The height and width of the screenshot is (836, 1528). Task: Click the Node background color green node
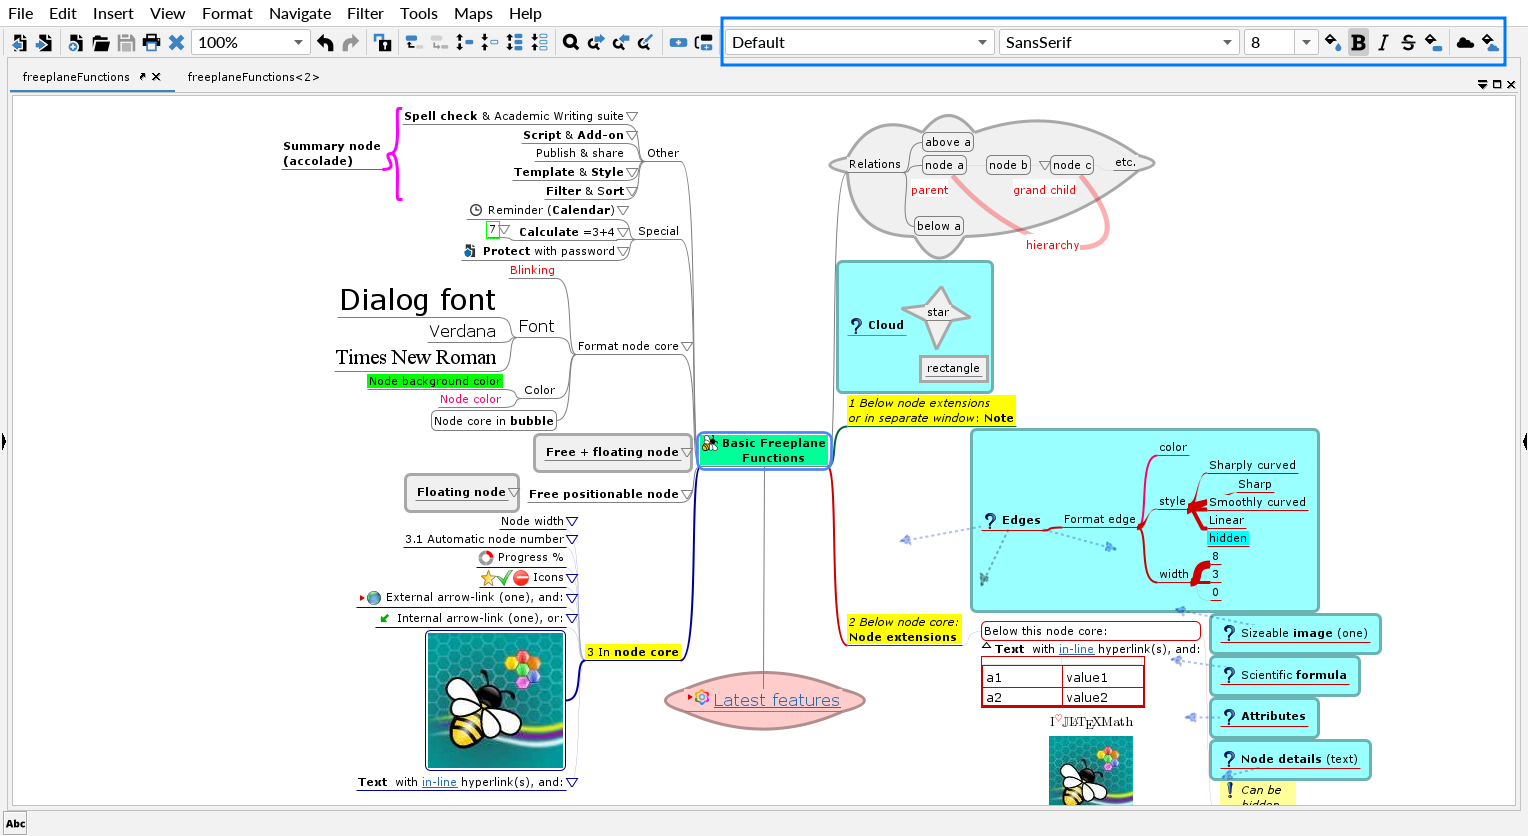tap(434, 381)
